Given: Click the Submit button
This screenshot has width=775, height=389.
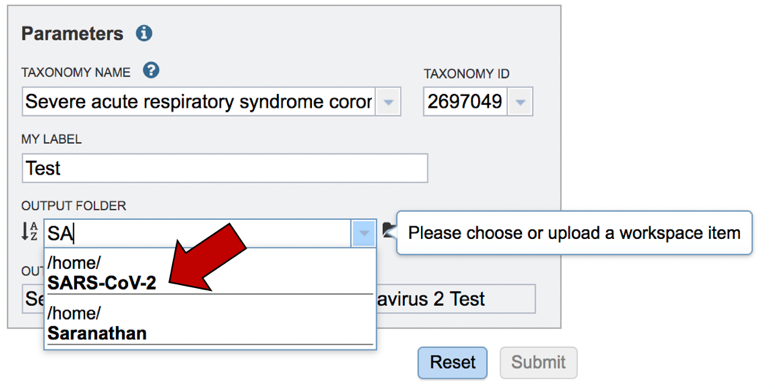Looking at the screenshot, I should click(x=538, y=362).
